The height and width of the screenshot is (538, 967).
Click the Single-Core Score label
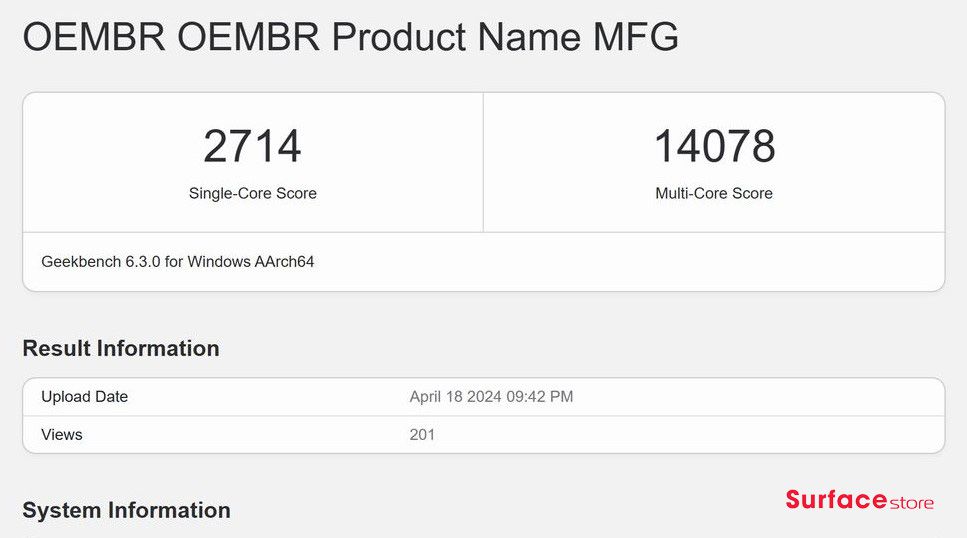pyautogui.click(x=252, y=193)
